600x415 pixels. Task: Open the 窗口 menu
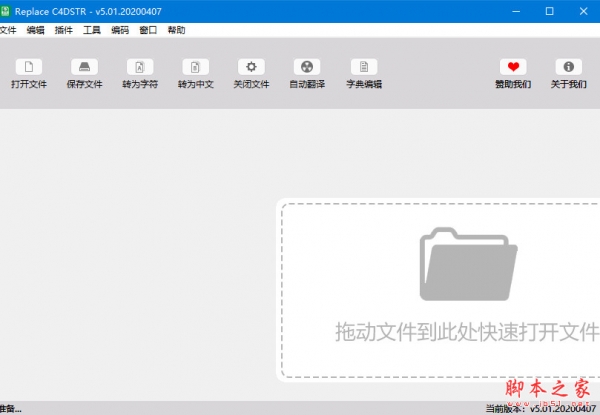pyautogui.click(x=148, y=30)
